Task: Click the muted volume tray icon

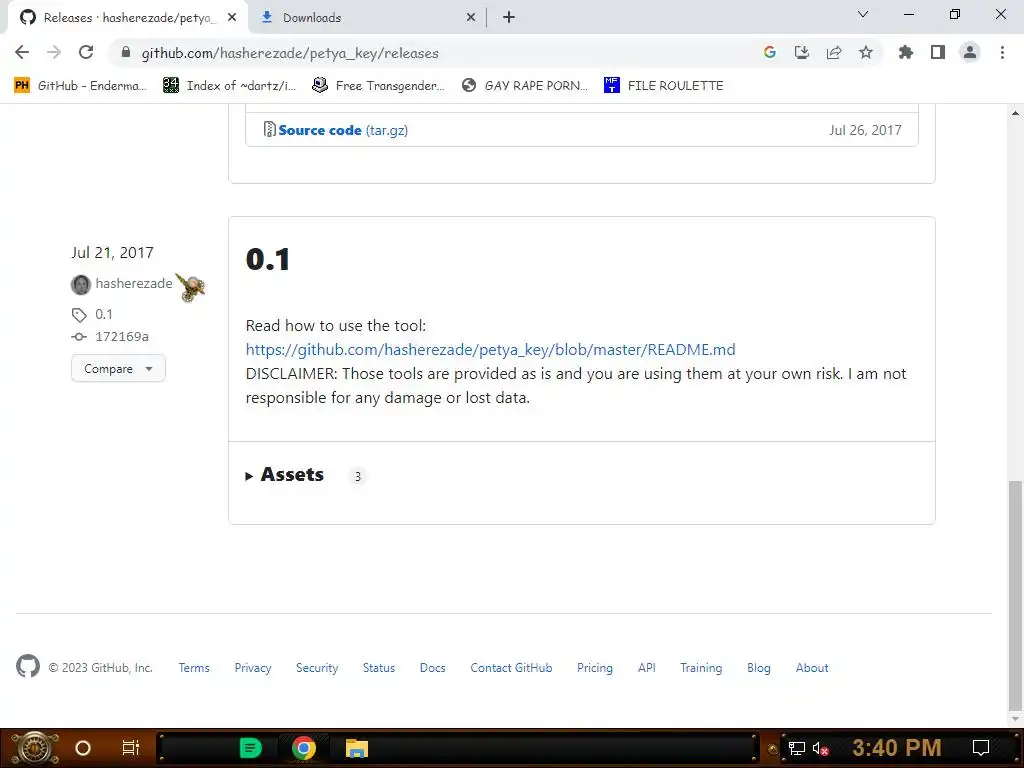Action: click(x=820, y=748)
